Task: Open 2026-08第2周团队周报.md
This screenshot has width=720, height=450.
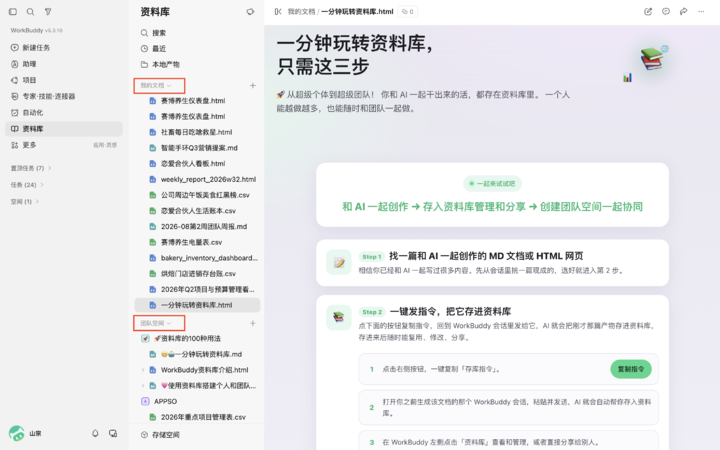Action: (x=197, y=226)
